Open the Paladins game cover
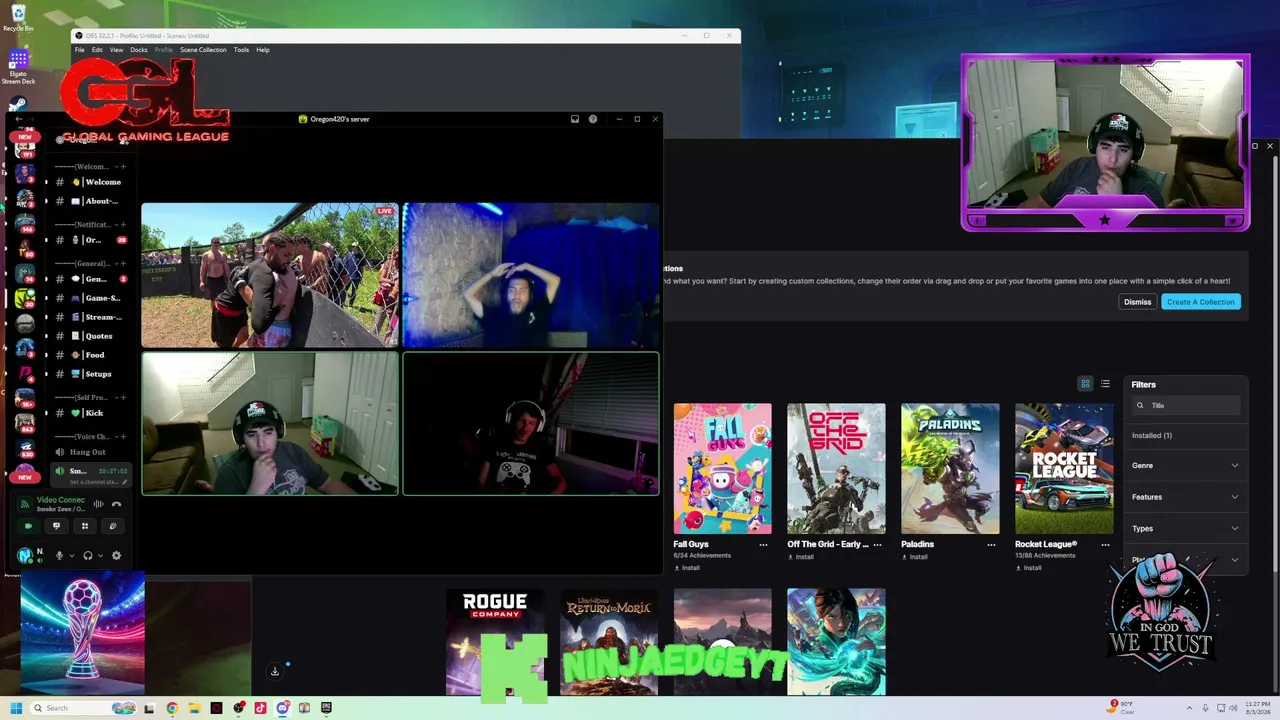Screen dimensions: 1280x720 coord(950,468)
